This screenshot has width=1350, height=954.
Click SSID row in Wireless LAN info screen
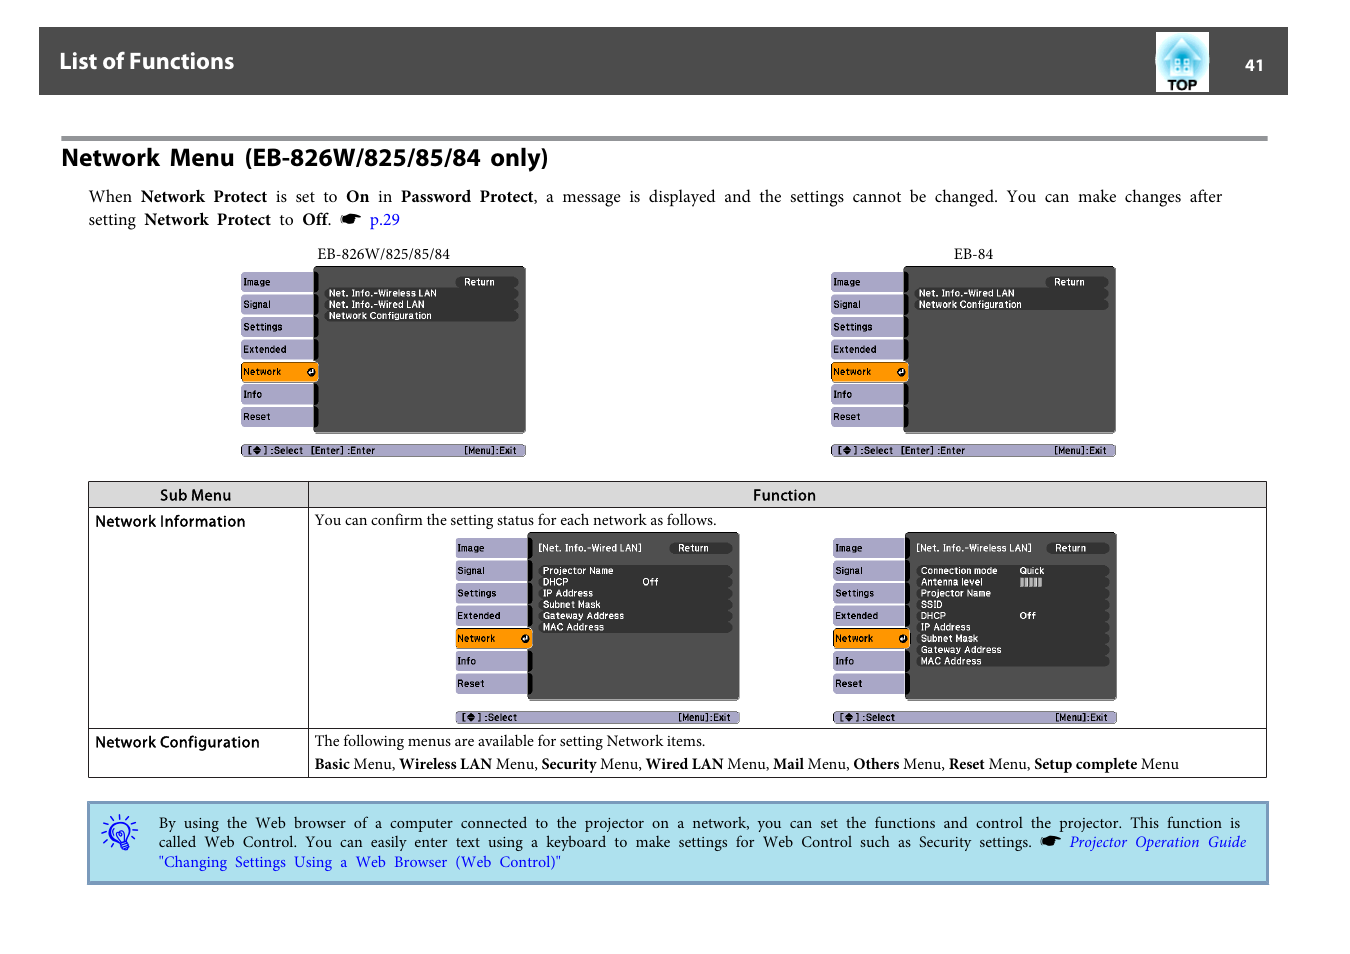point(1014,604)
